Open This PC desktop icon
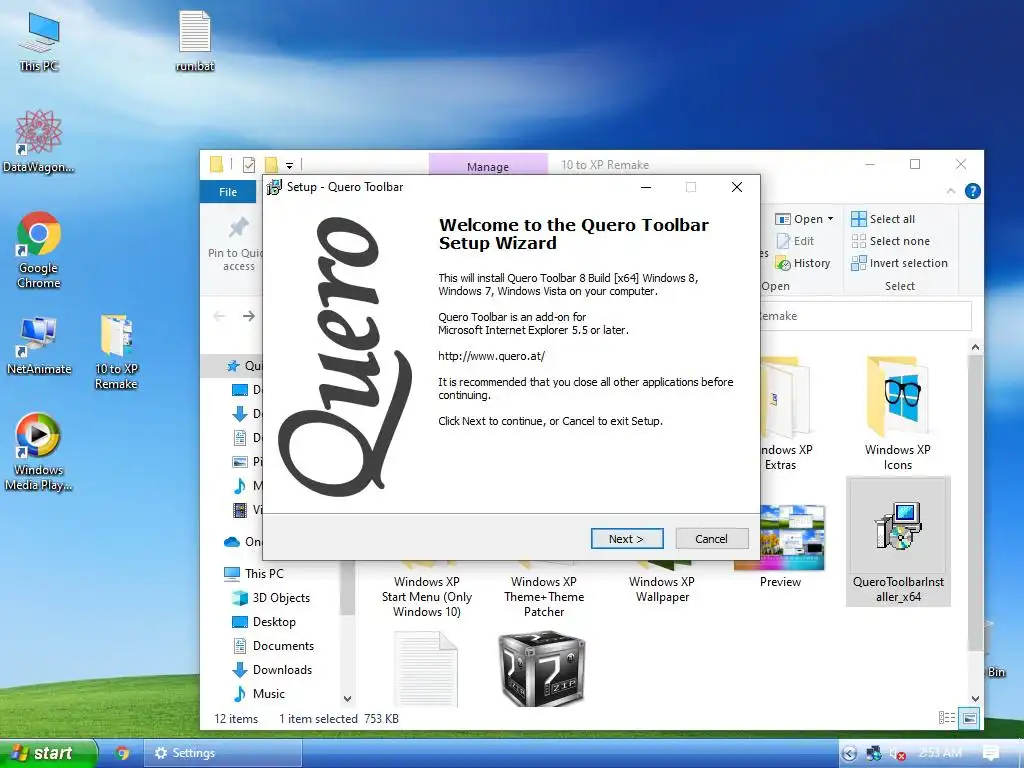 point(39,42)
